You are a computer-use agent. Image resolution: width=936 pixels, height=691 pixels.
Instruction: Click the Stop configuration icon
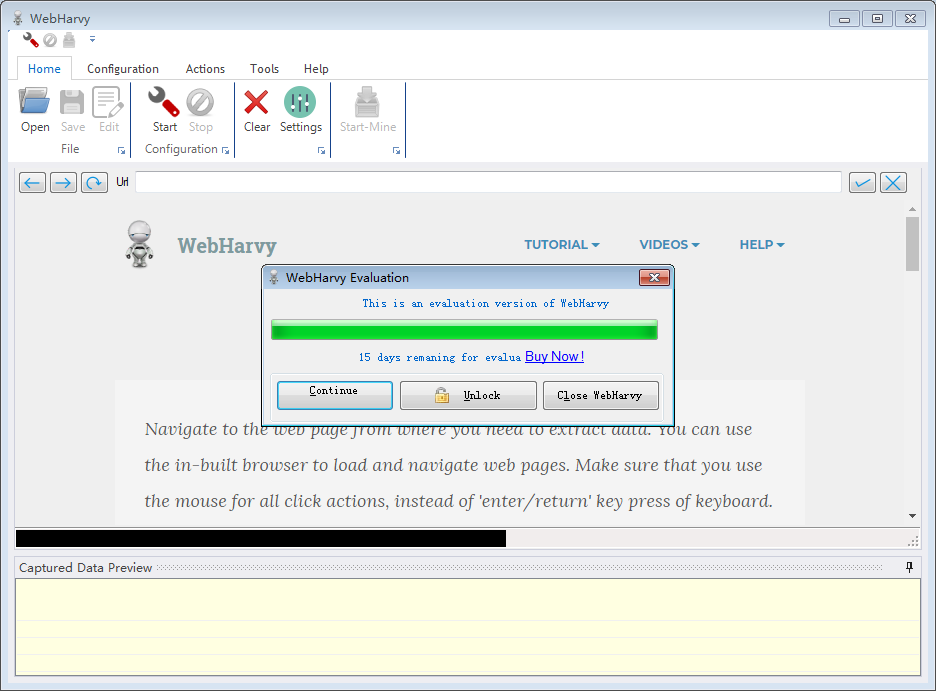pos(200,110)
